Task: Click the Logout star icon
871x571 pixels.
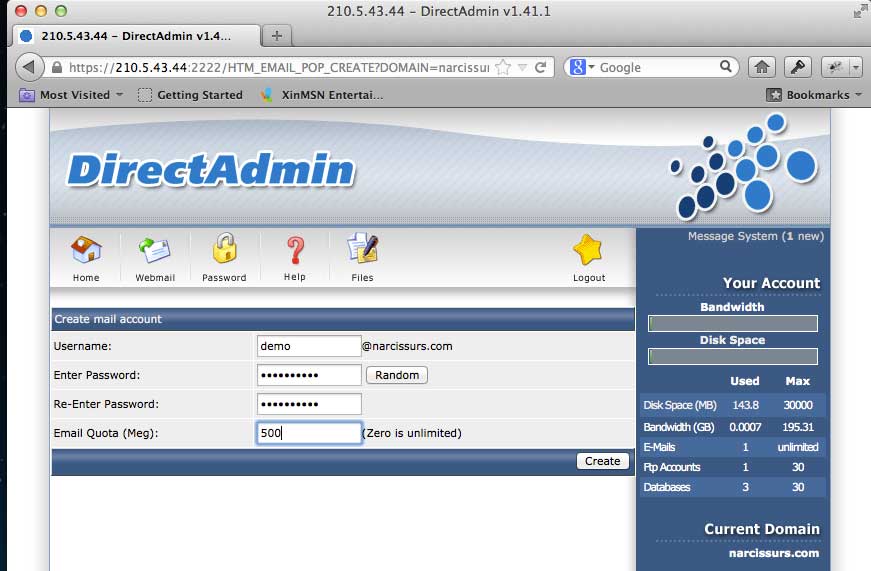Action: (x=588, y=250)
